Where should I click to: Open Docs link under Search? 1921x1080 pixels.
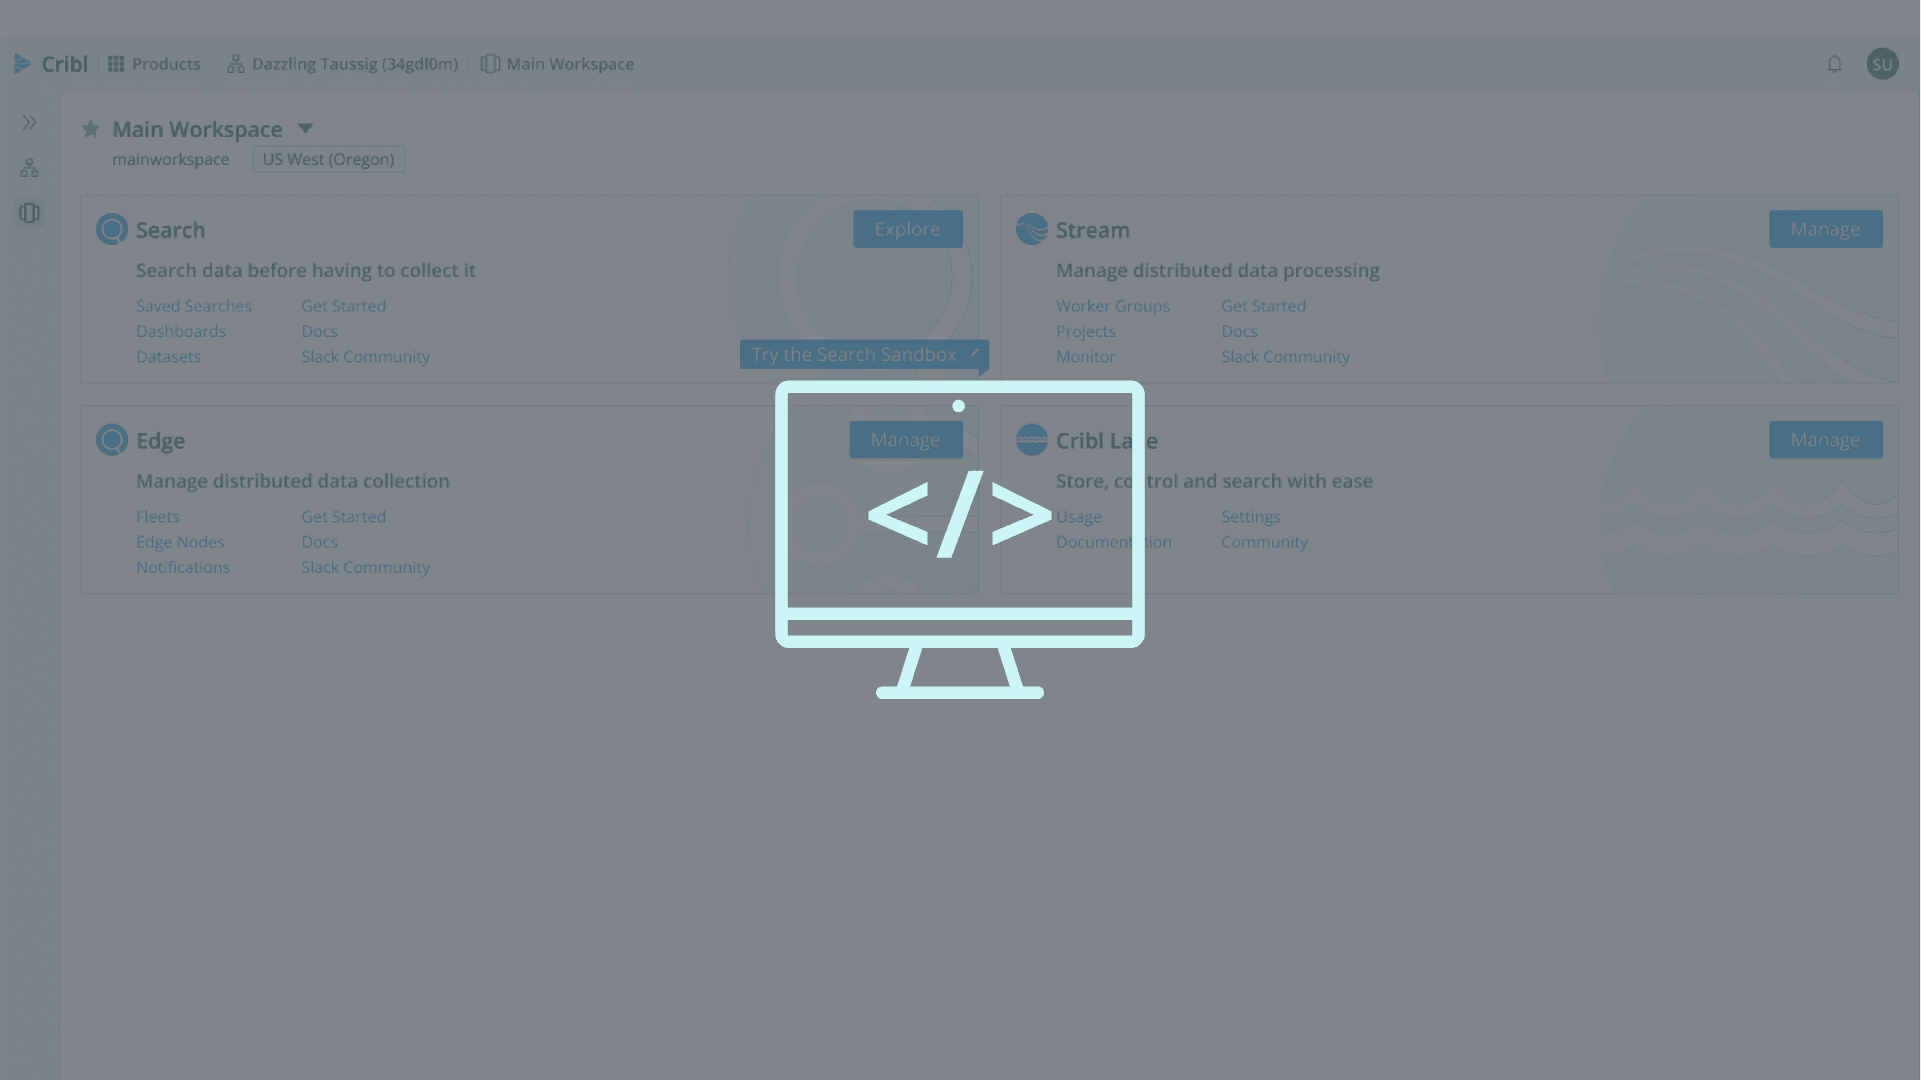tap(319, 331)
